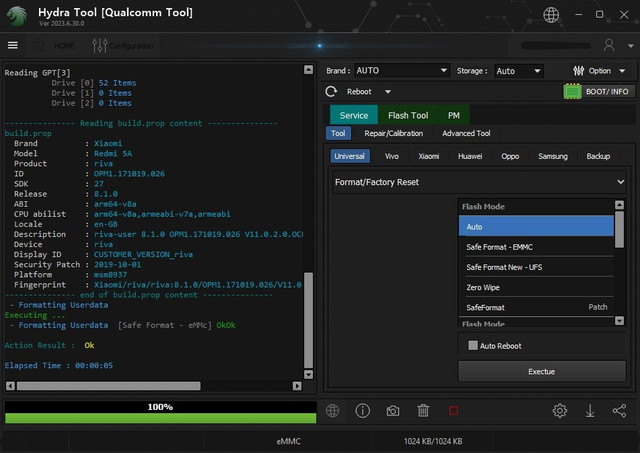Open the Advanced Tool sub-tab

pyautogui.click(x=466, y=133)
